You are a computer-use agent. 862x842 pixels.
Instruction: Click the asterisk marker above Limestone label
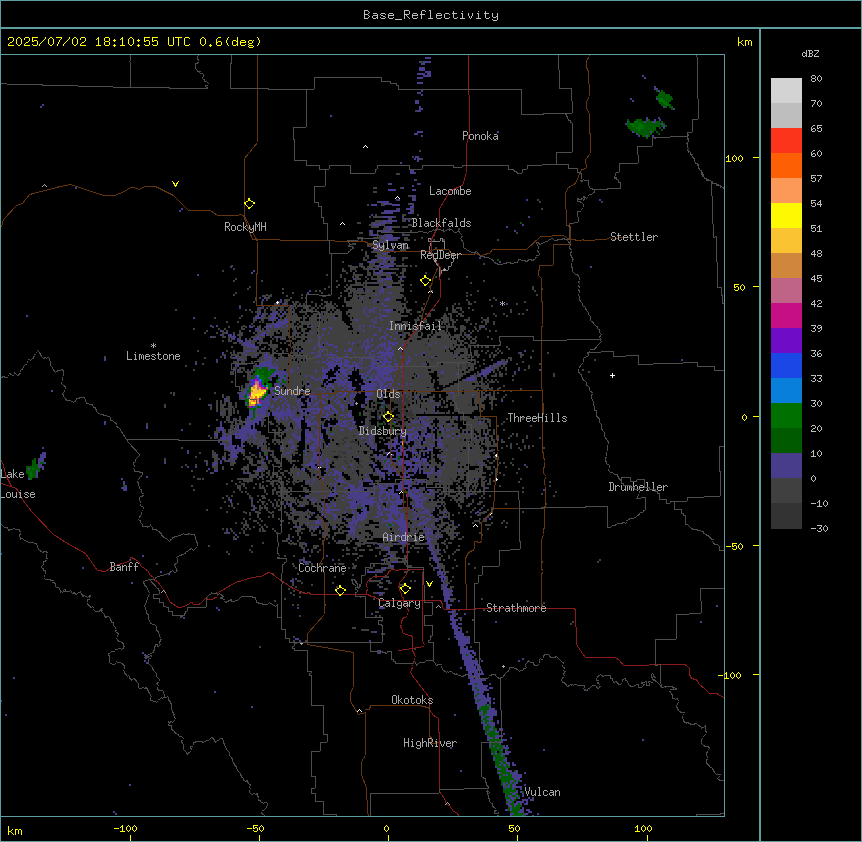153,346
